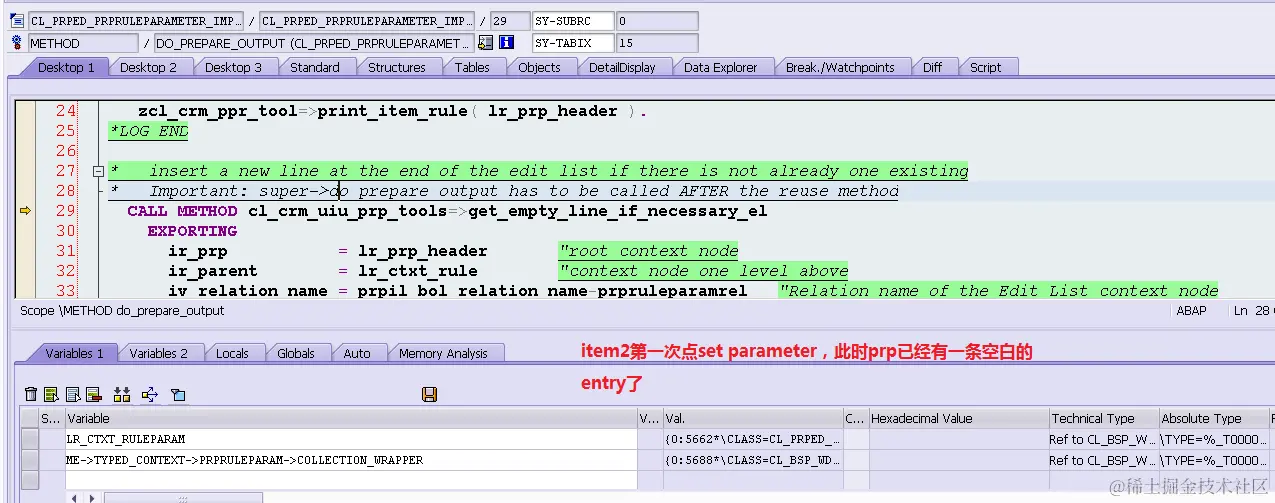Click the list icon with the red bar

[94, 395]
